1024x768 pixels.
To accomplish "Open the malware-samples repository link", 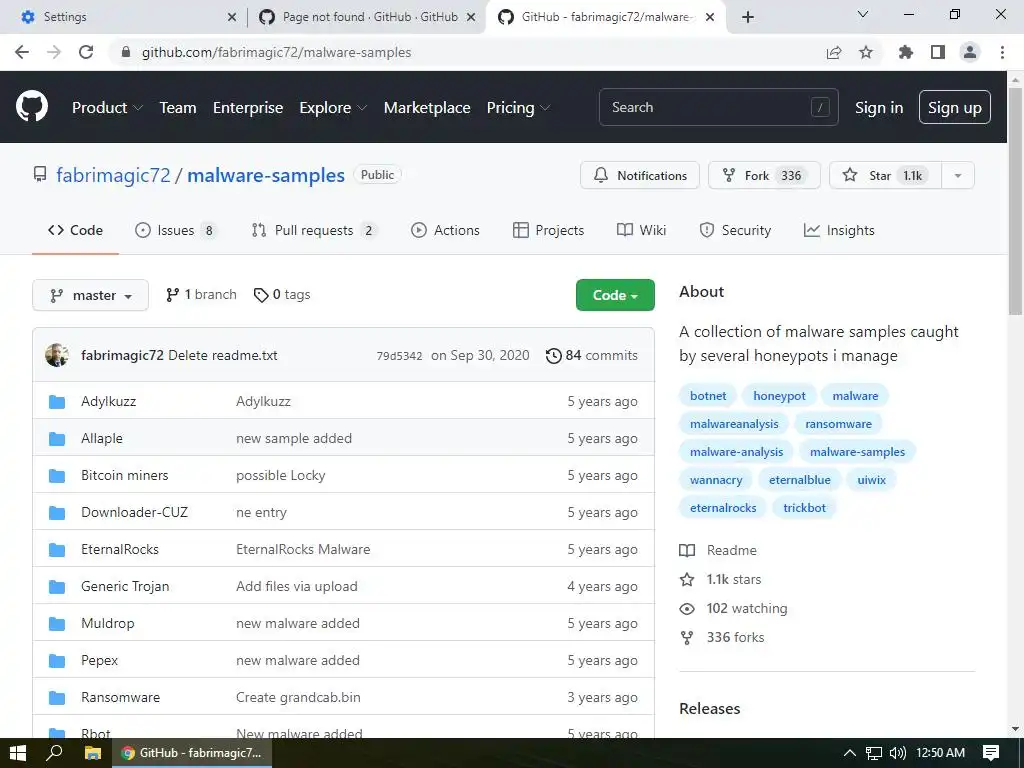I will (x=266, y=175).
